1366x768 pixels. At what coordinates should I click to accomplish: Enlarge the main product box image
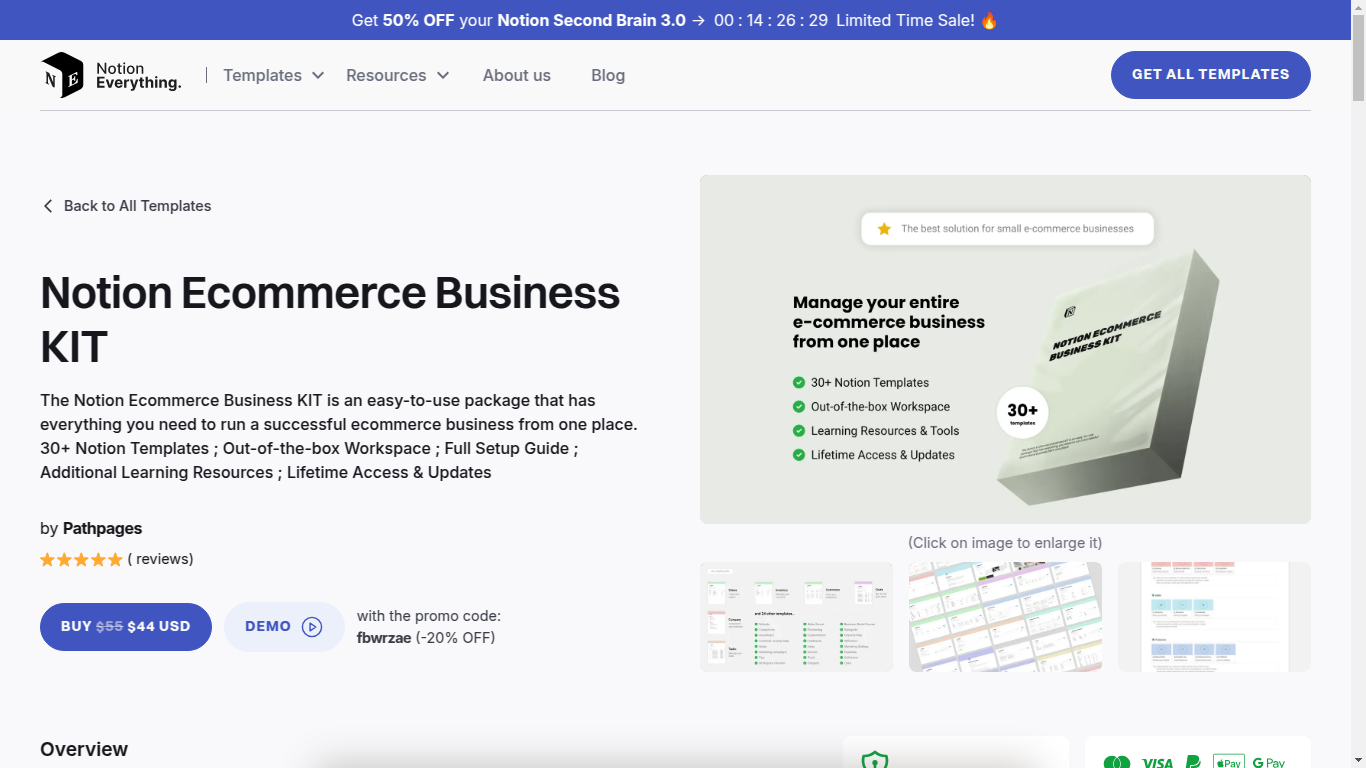click(x=1005, y=350)
